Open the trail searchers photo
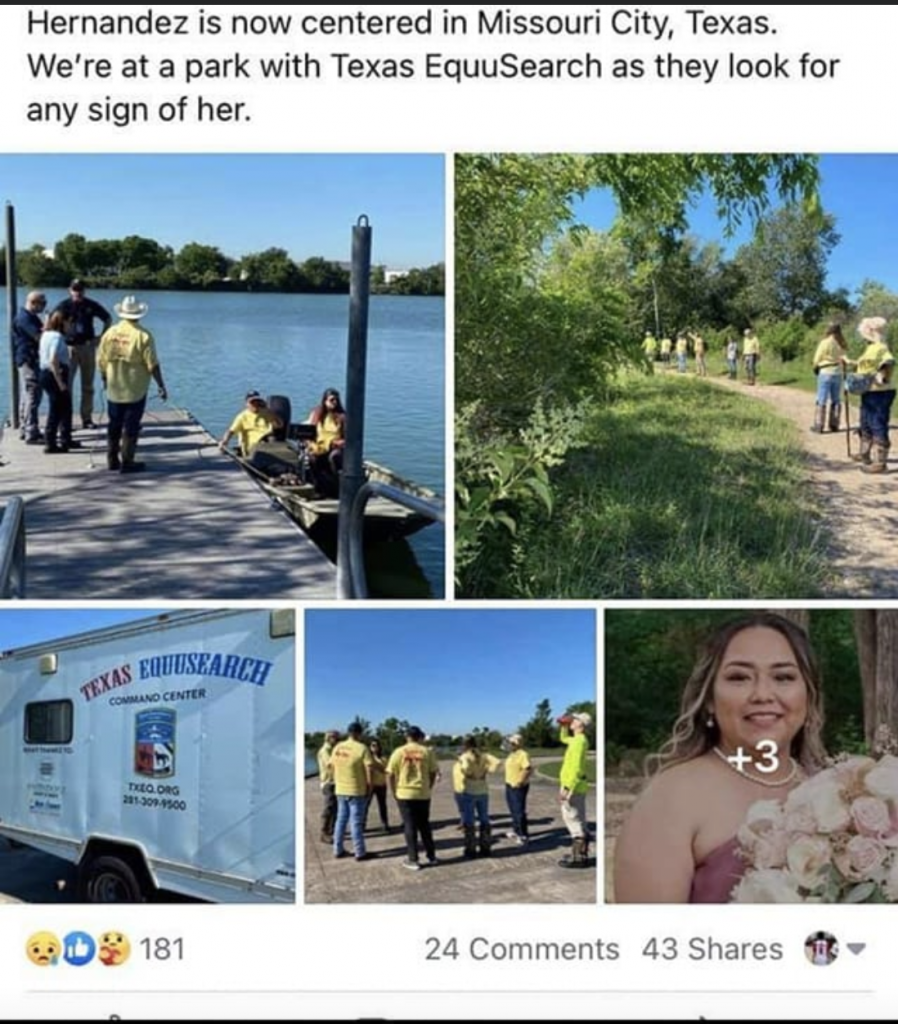The image size is (898, 1024). point(676,376)
